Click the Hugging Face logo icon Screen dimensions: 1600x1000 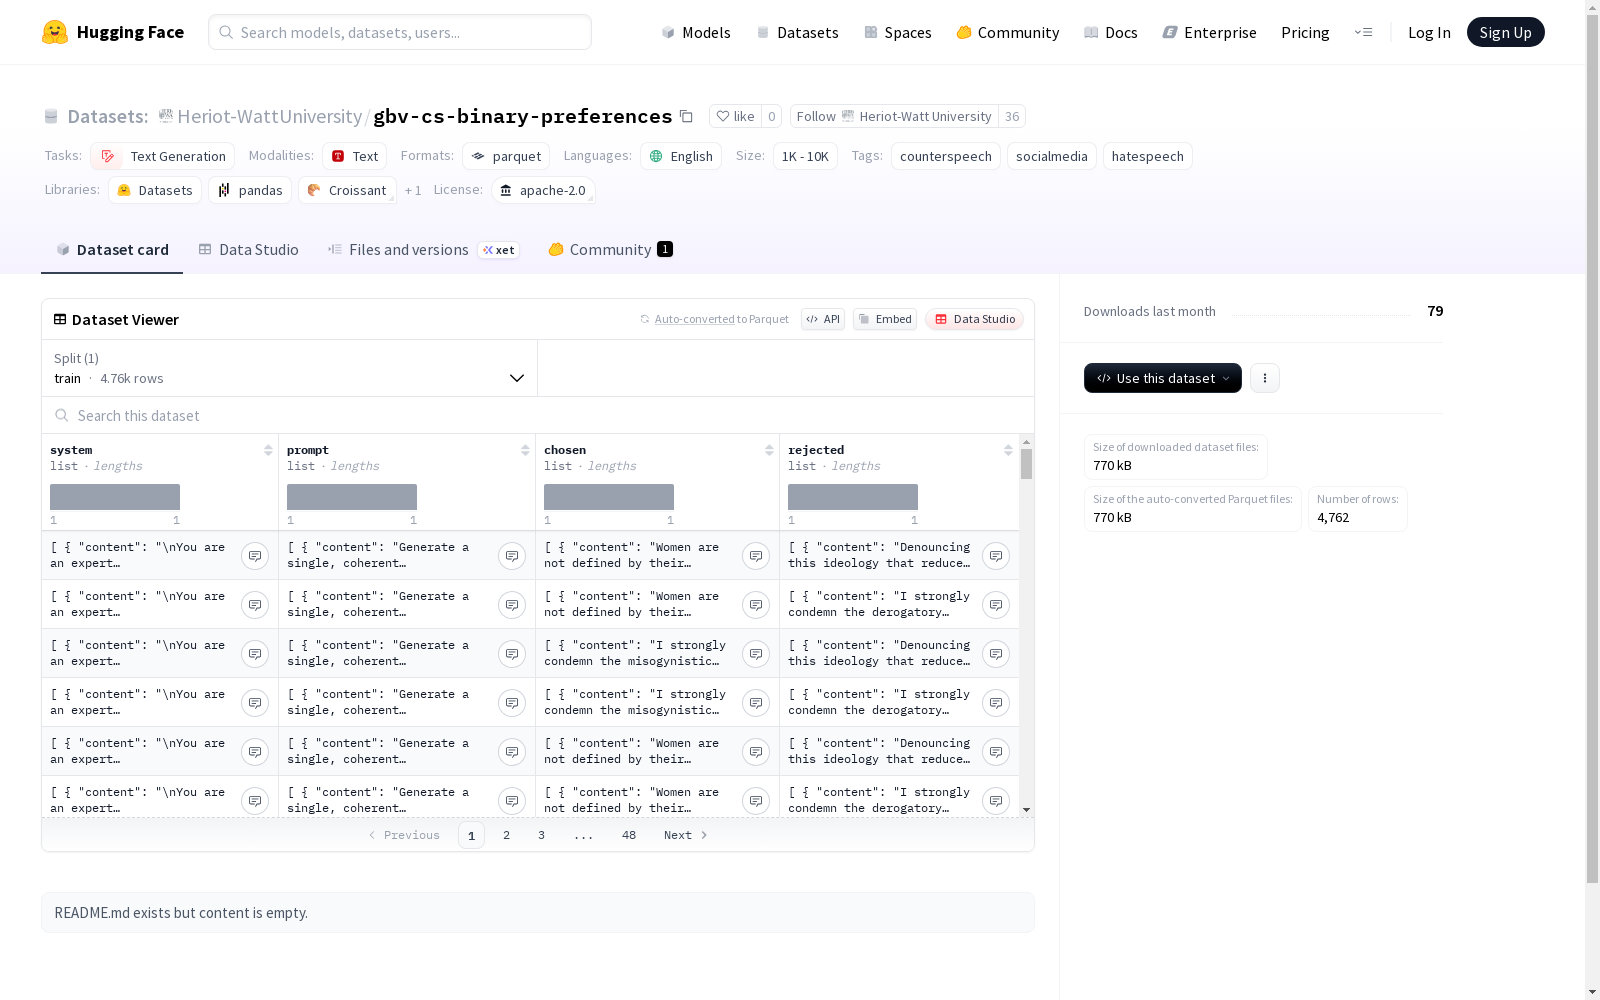(55, 32)
